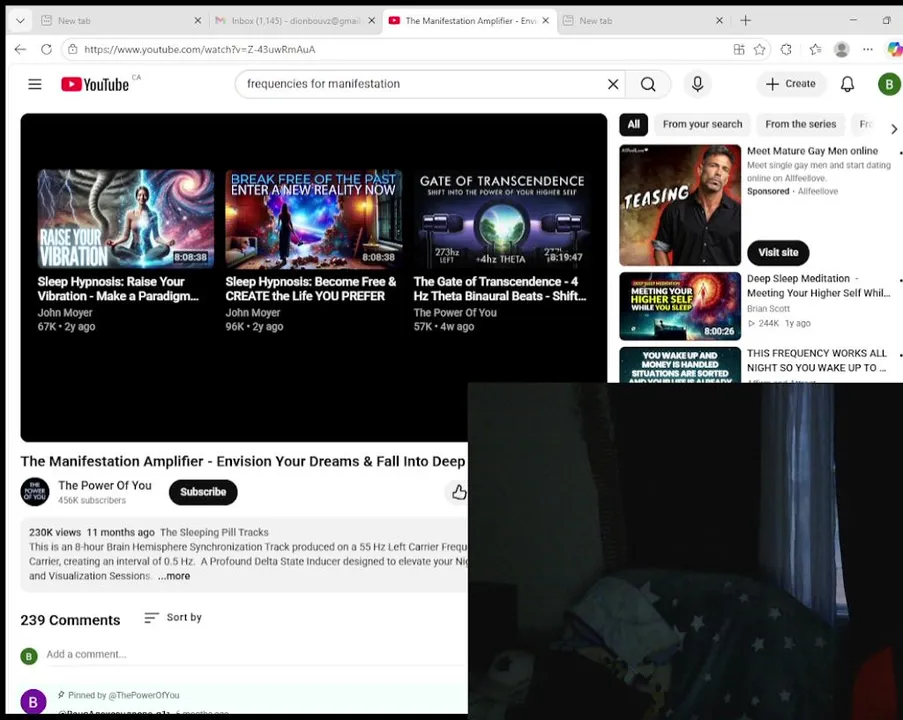Open the Copilot sidebar icon
The image size is (903, 720).
pyautogui.click(x=894, y=50)
